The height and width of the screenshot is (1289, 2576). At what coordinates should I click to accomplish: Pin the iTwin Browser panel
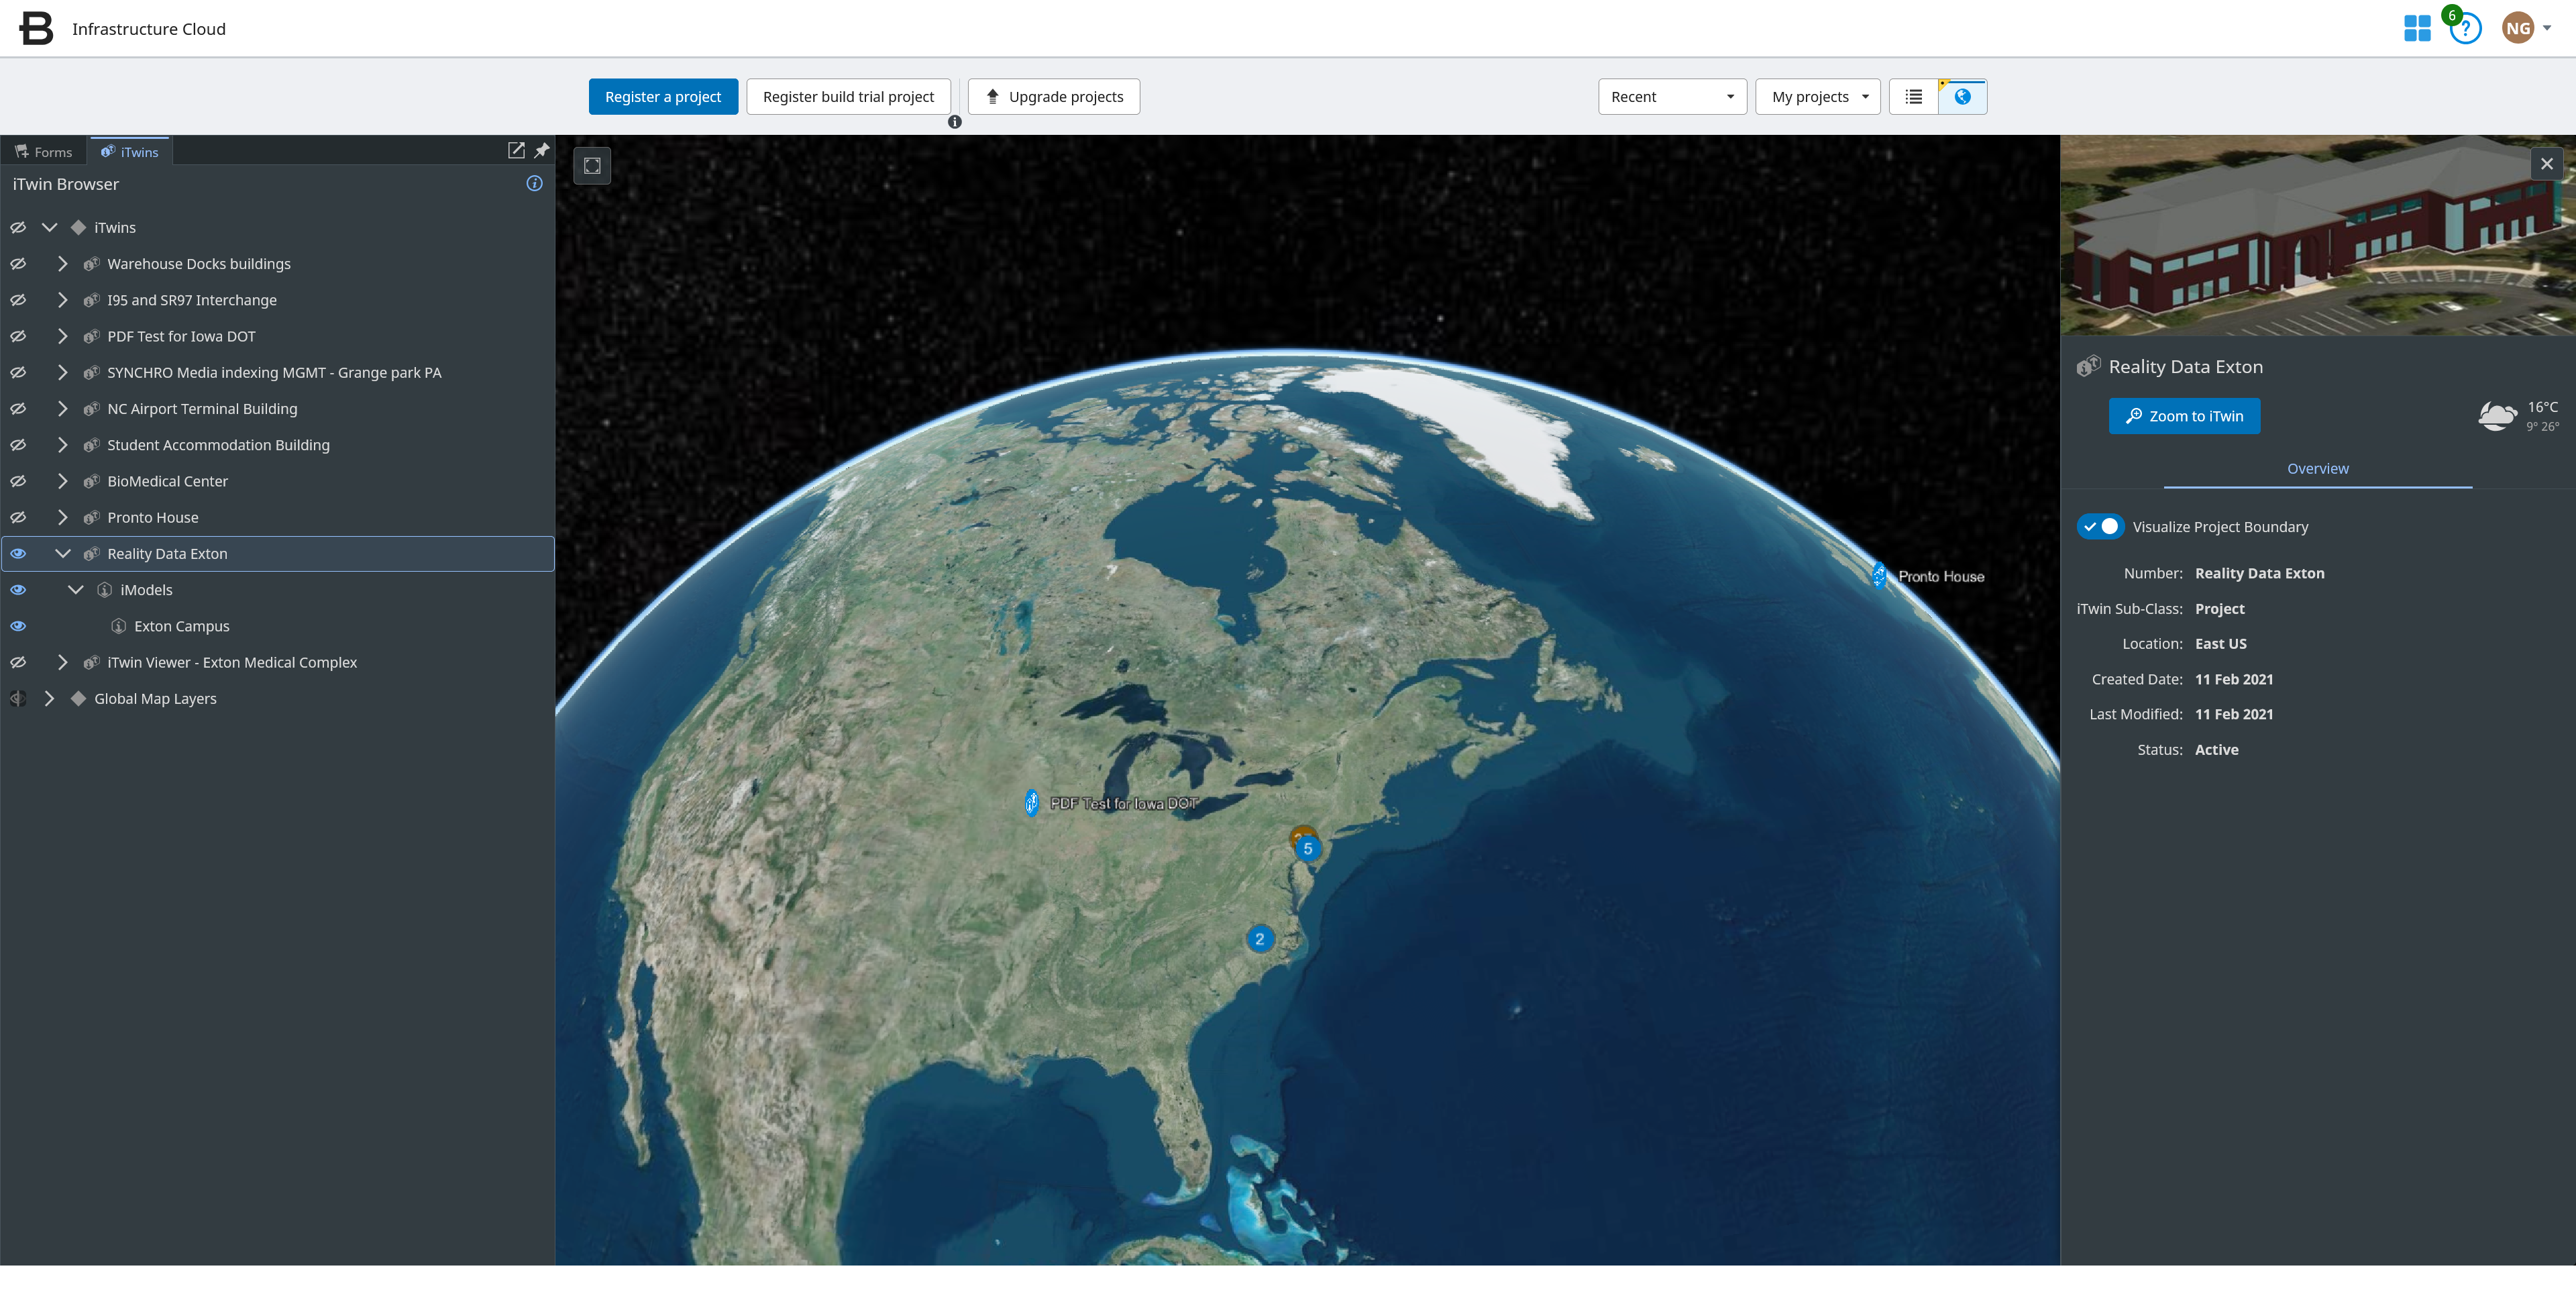point(542,150)
